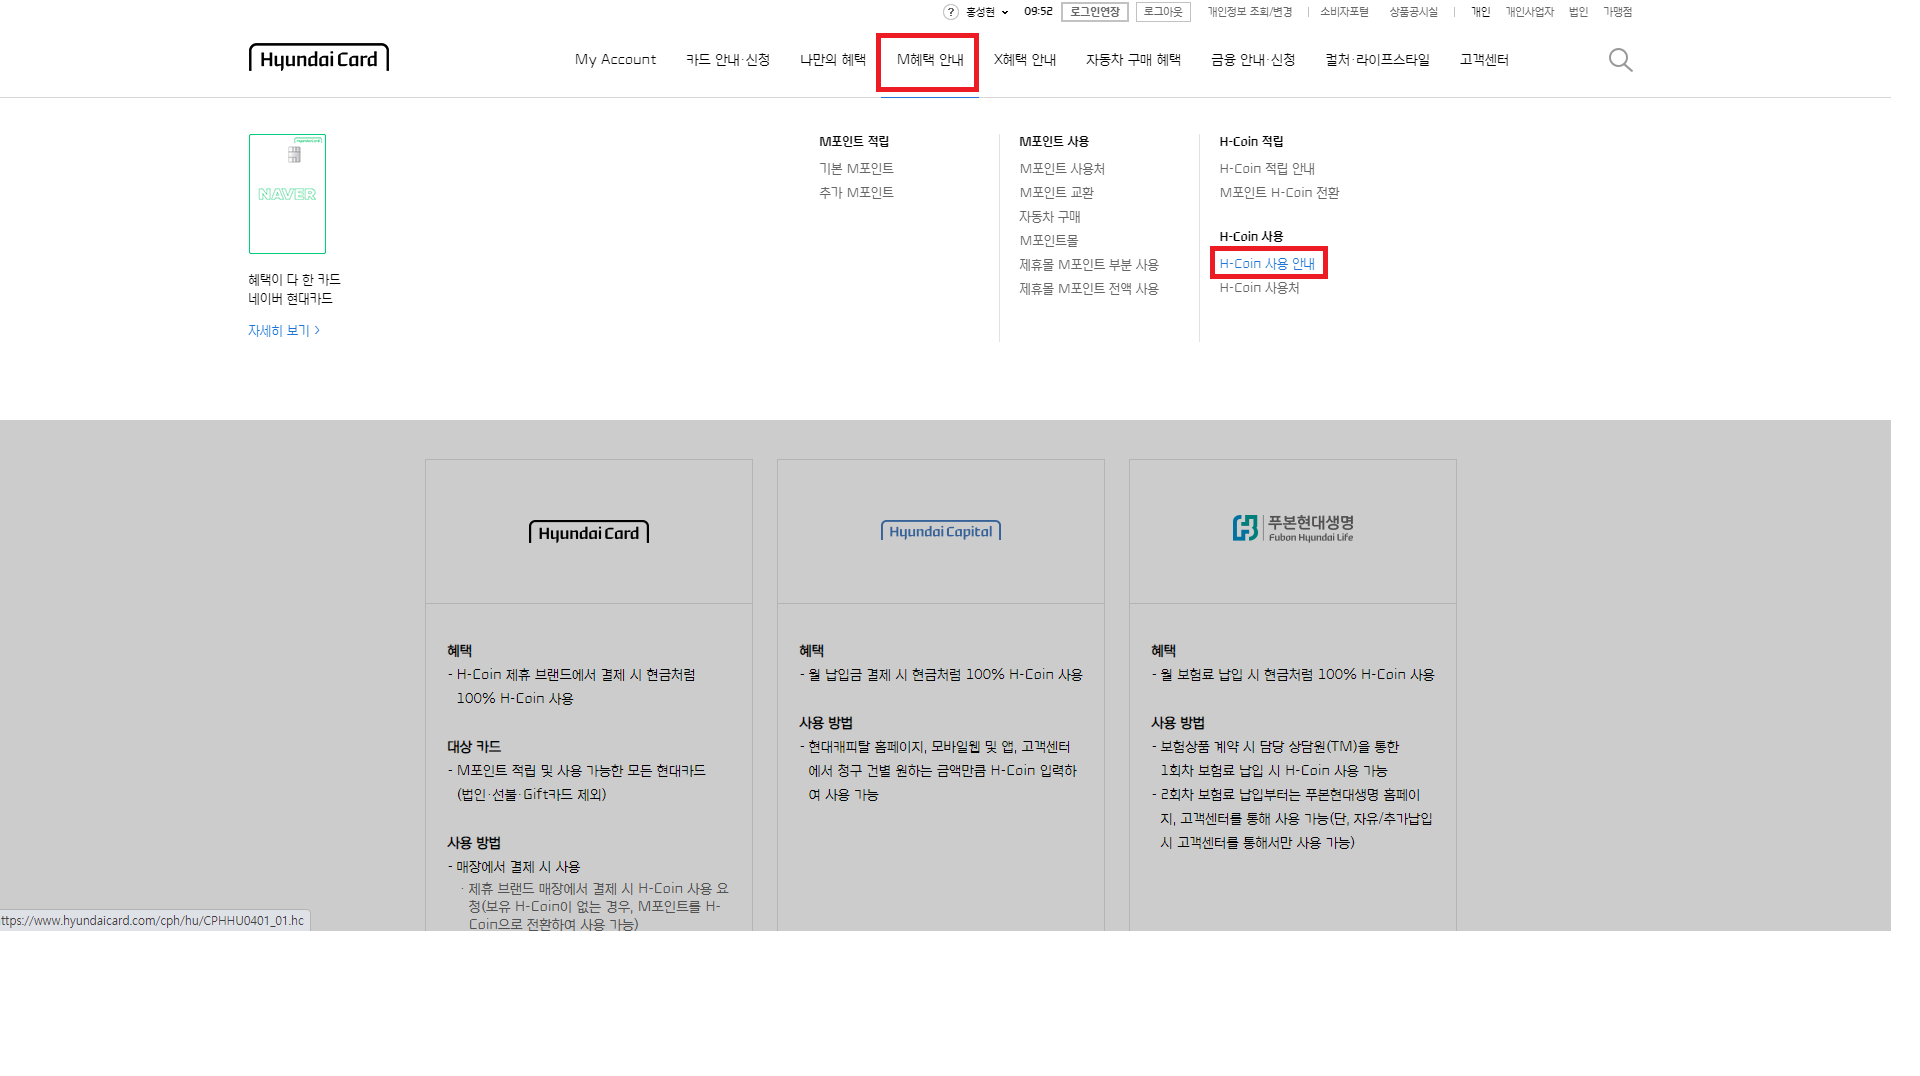Click 혜택이 다 한 카드 네이버 현대카드 caption

295,289
